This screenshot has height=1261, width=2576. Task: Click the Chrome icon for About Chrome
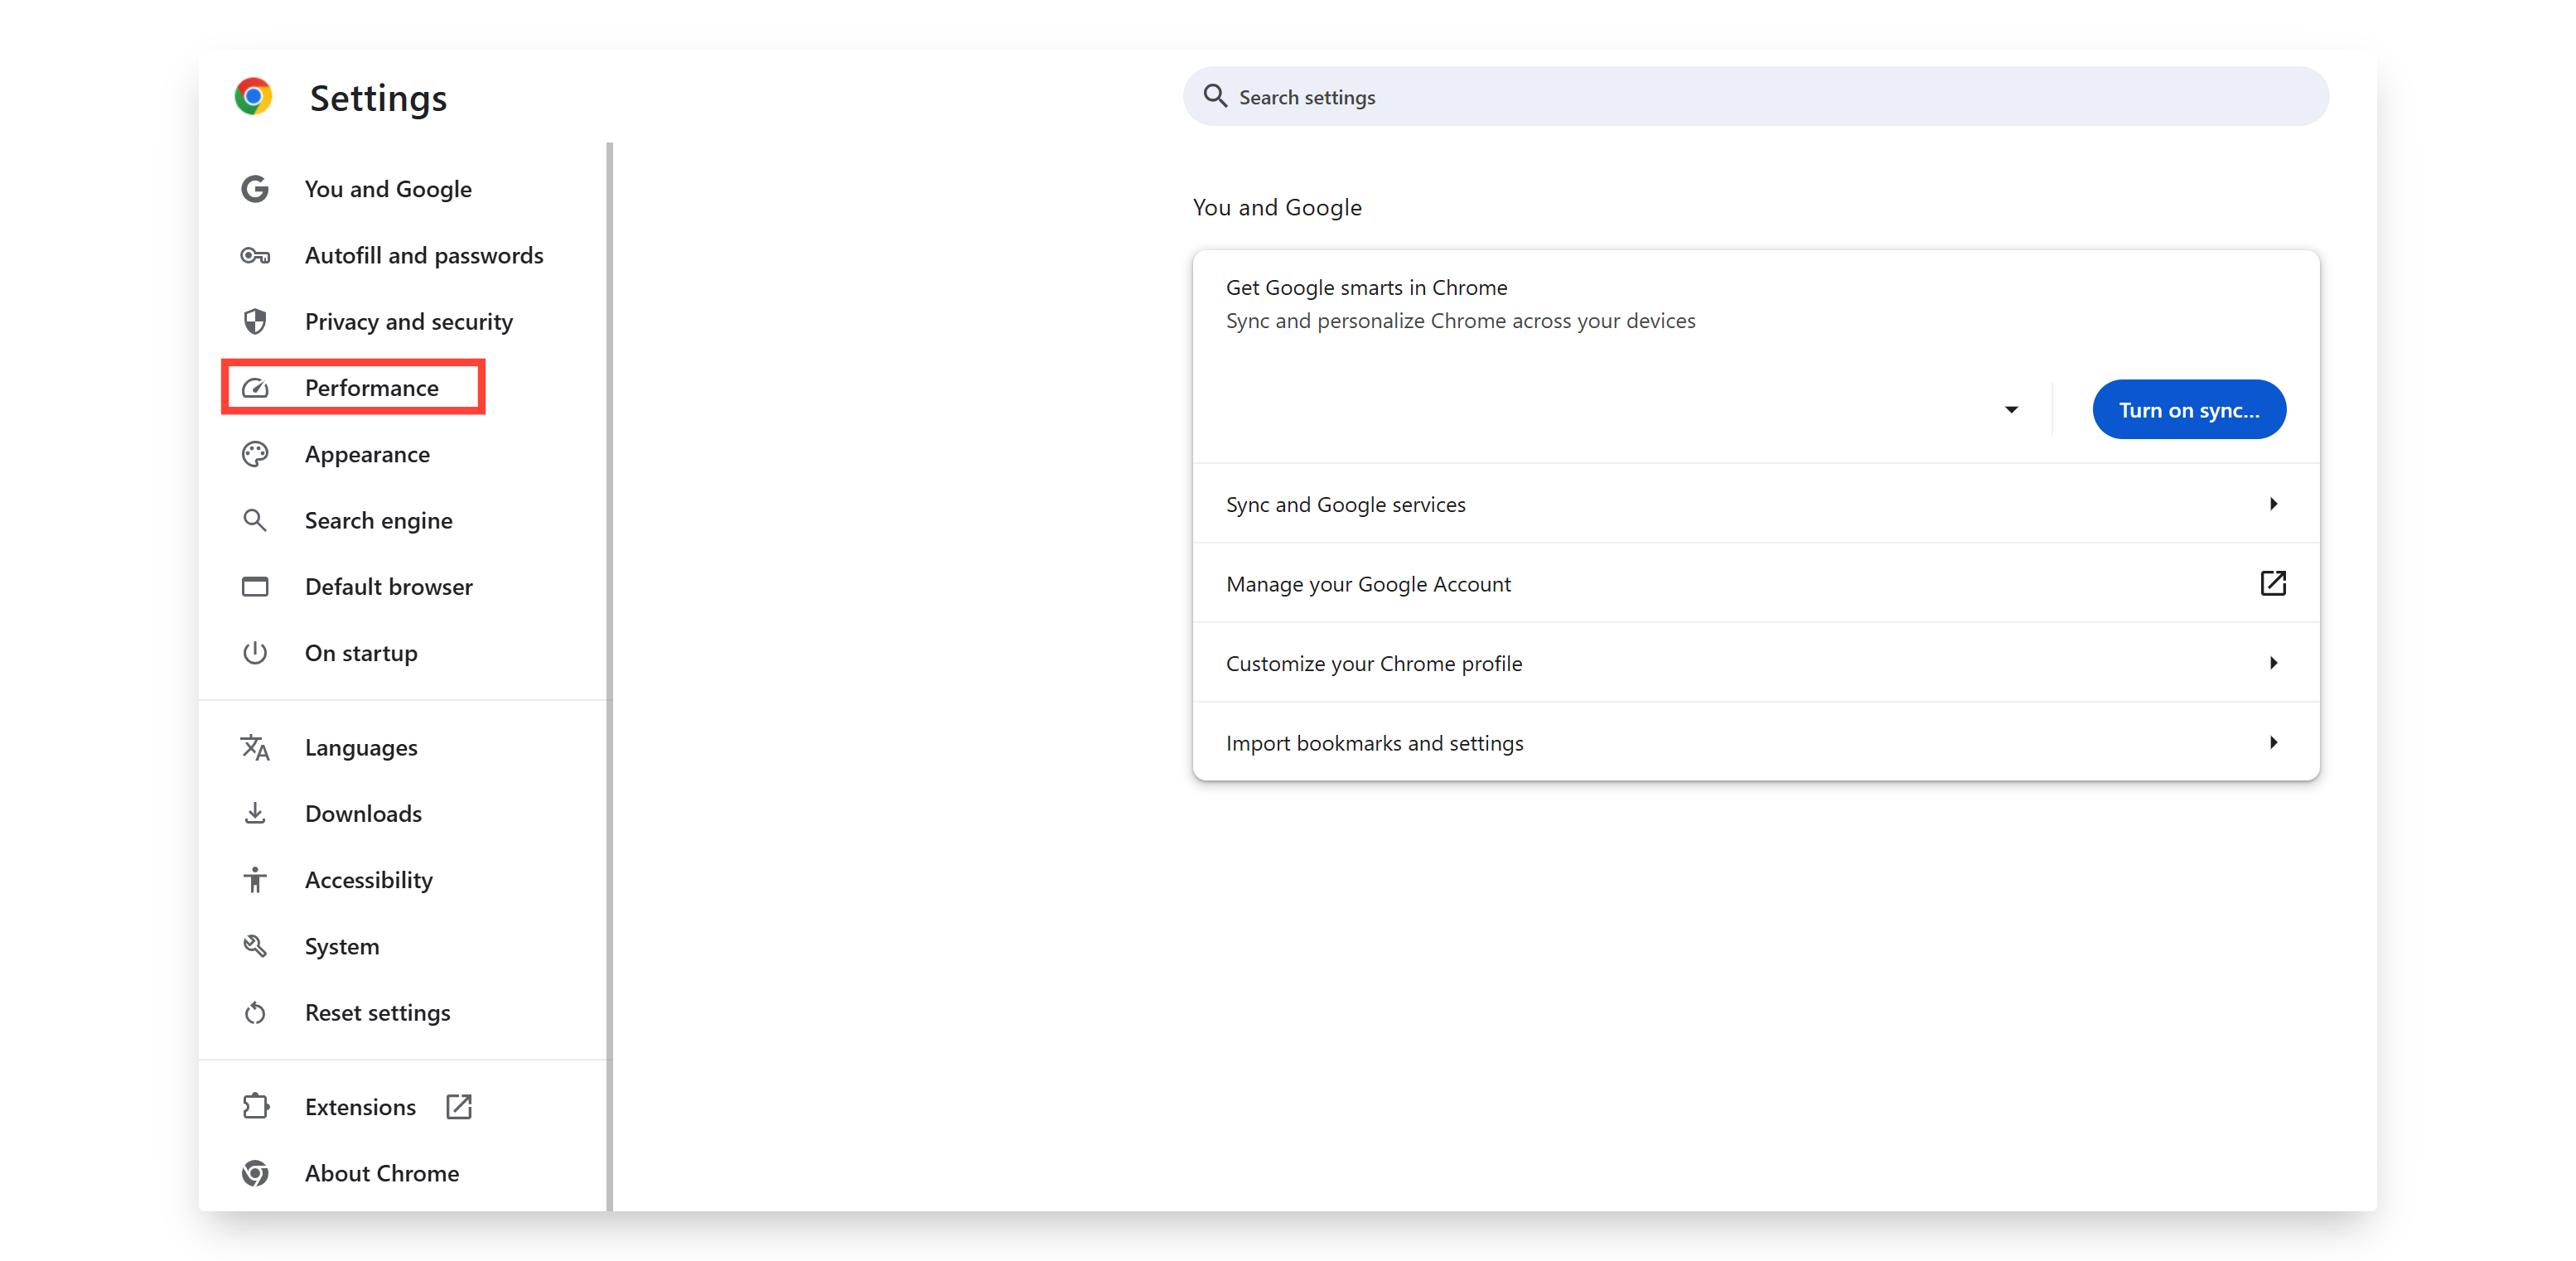255,1173
